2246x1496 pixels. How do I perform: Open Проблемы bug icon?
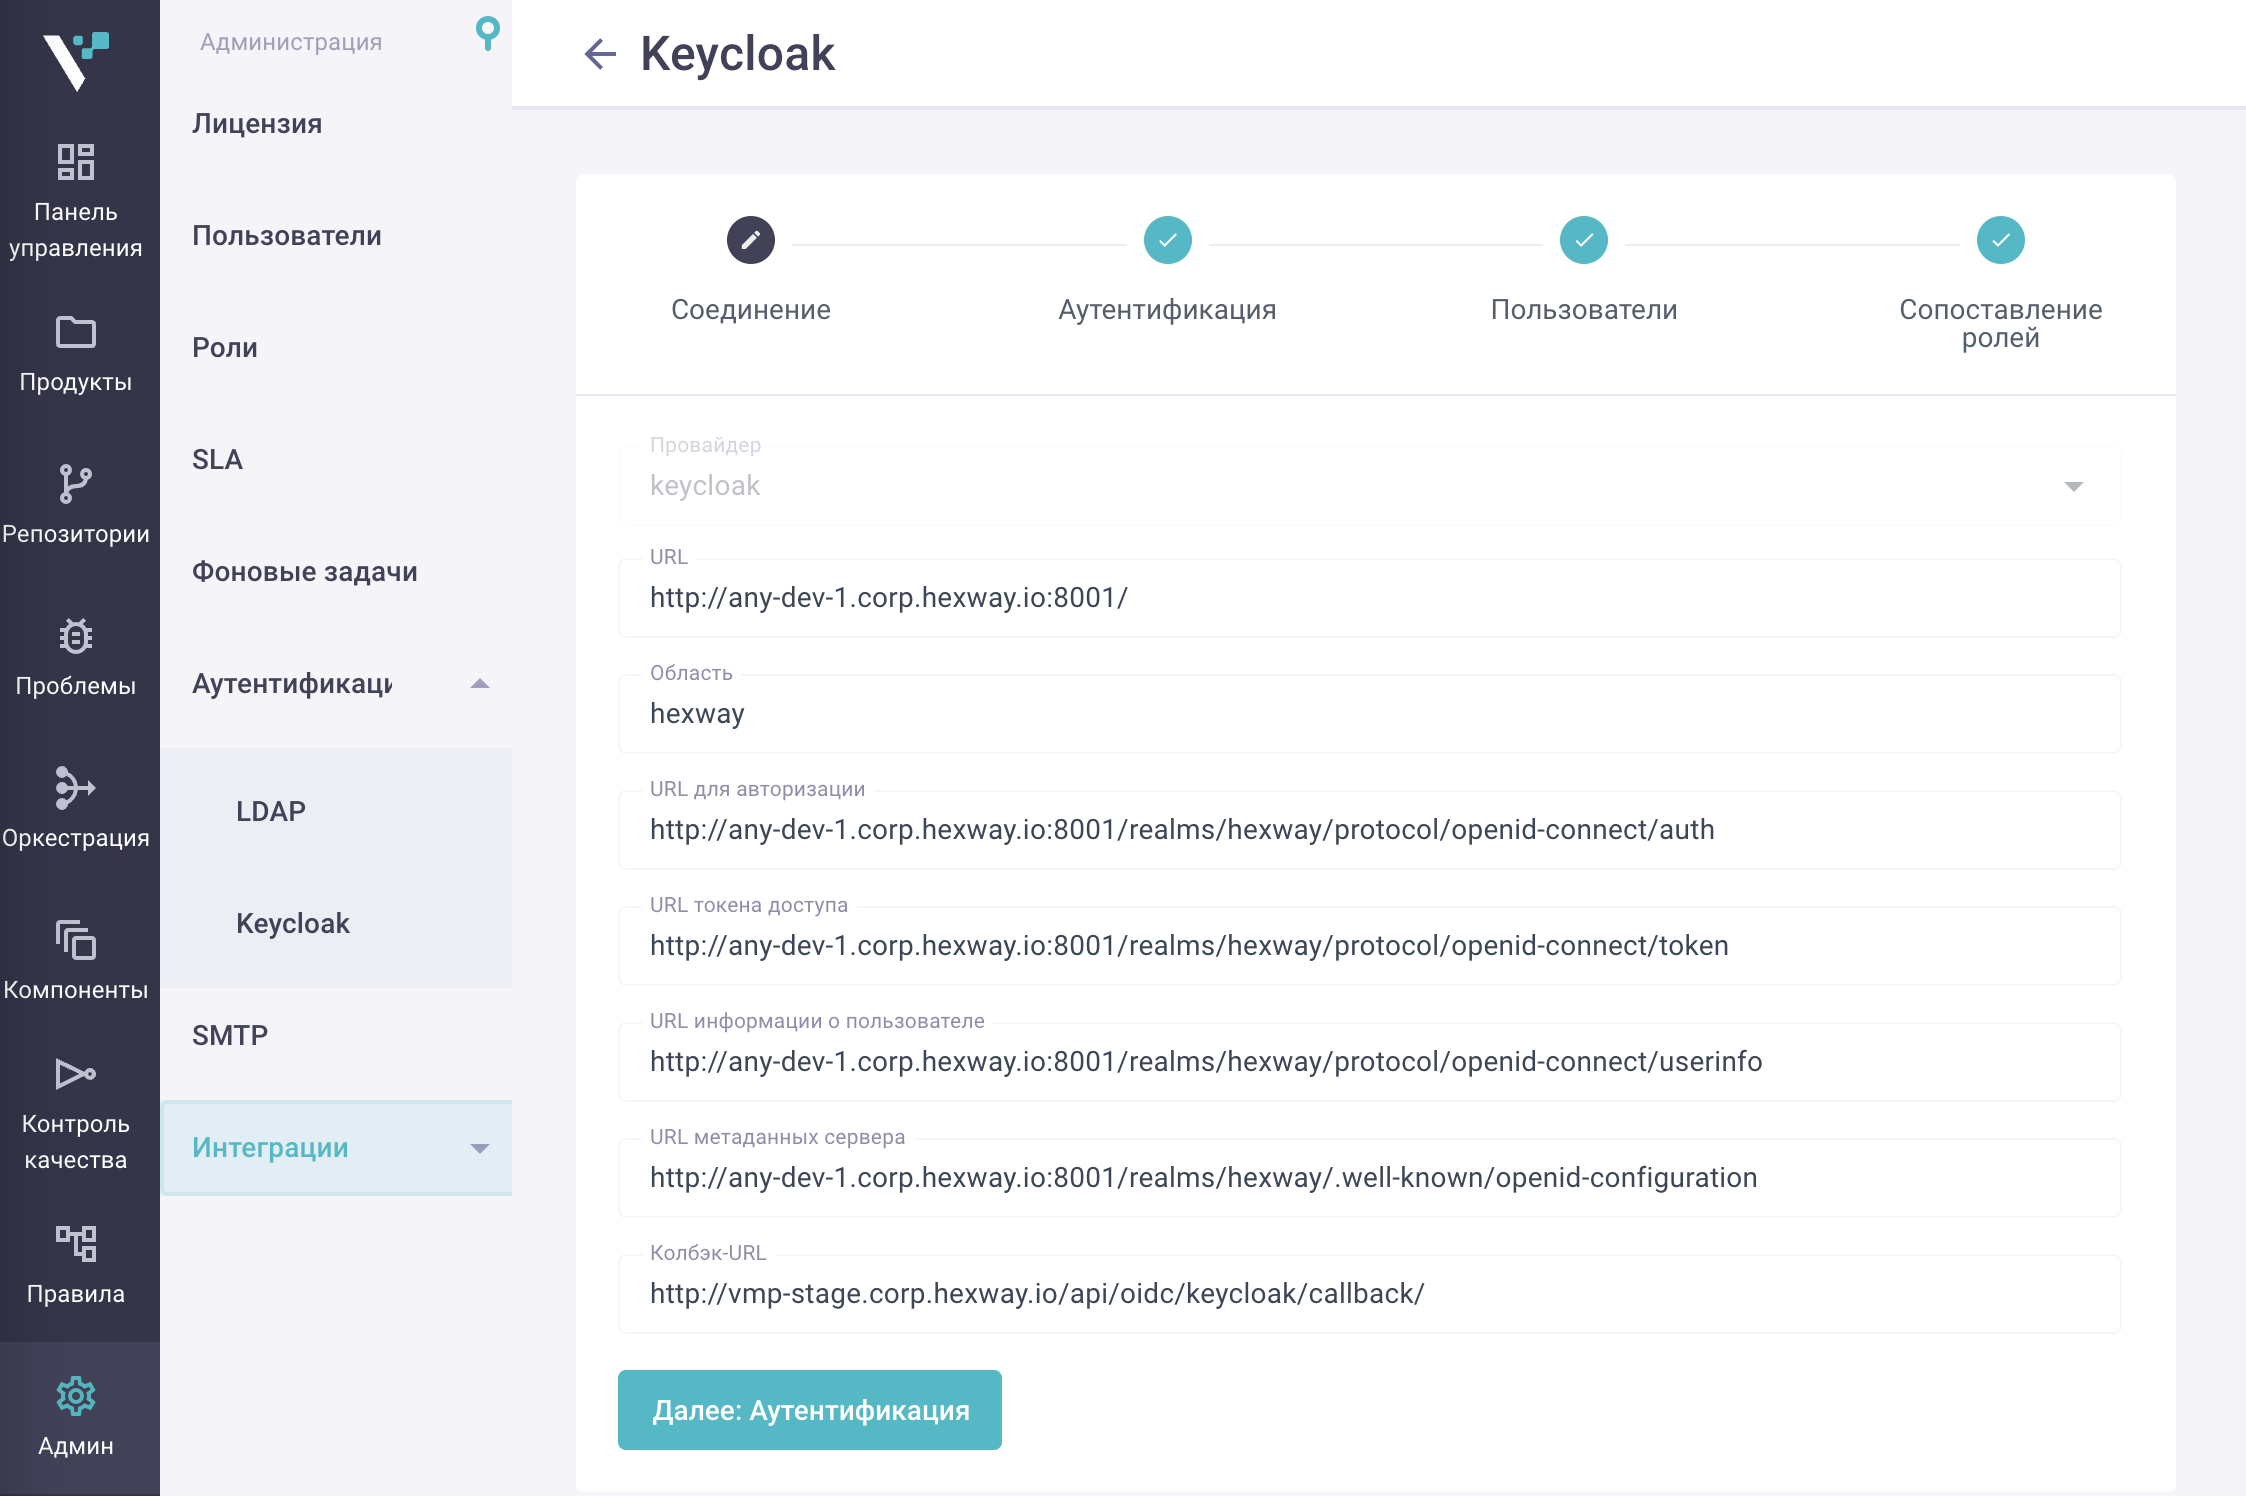point(76,636)
